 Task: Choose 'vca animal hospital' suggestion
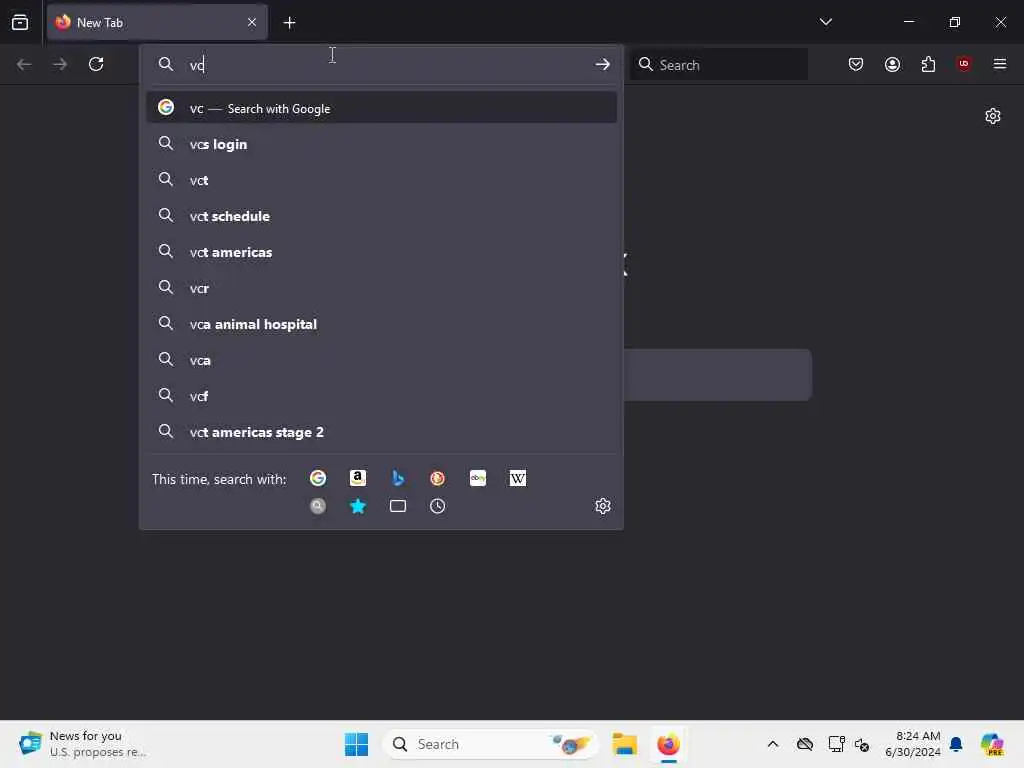[x=381, y=324]
